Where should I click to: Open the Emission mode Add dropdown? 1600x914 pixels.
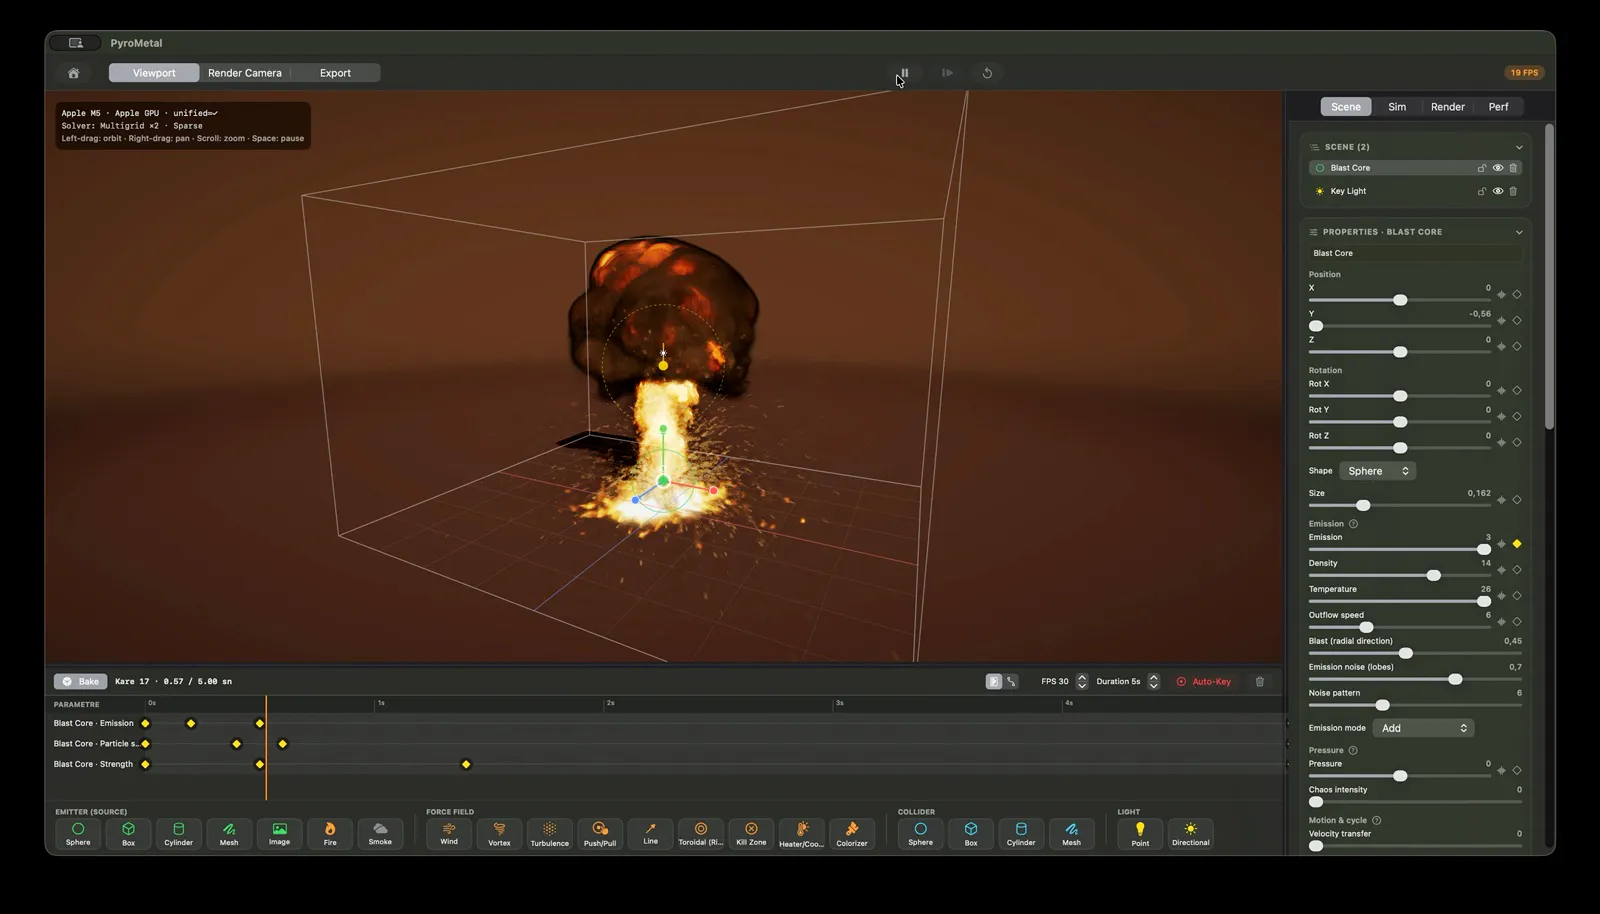point(1423,728)
